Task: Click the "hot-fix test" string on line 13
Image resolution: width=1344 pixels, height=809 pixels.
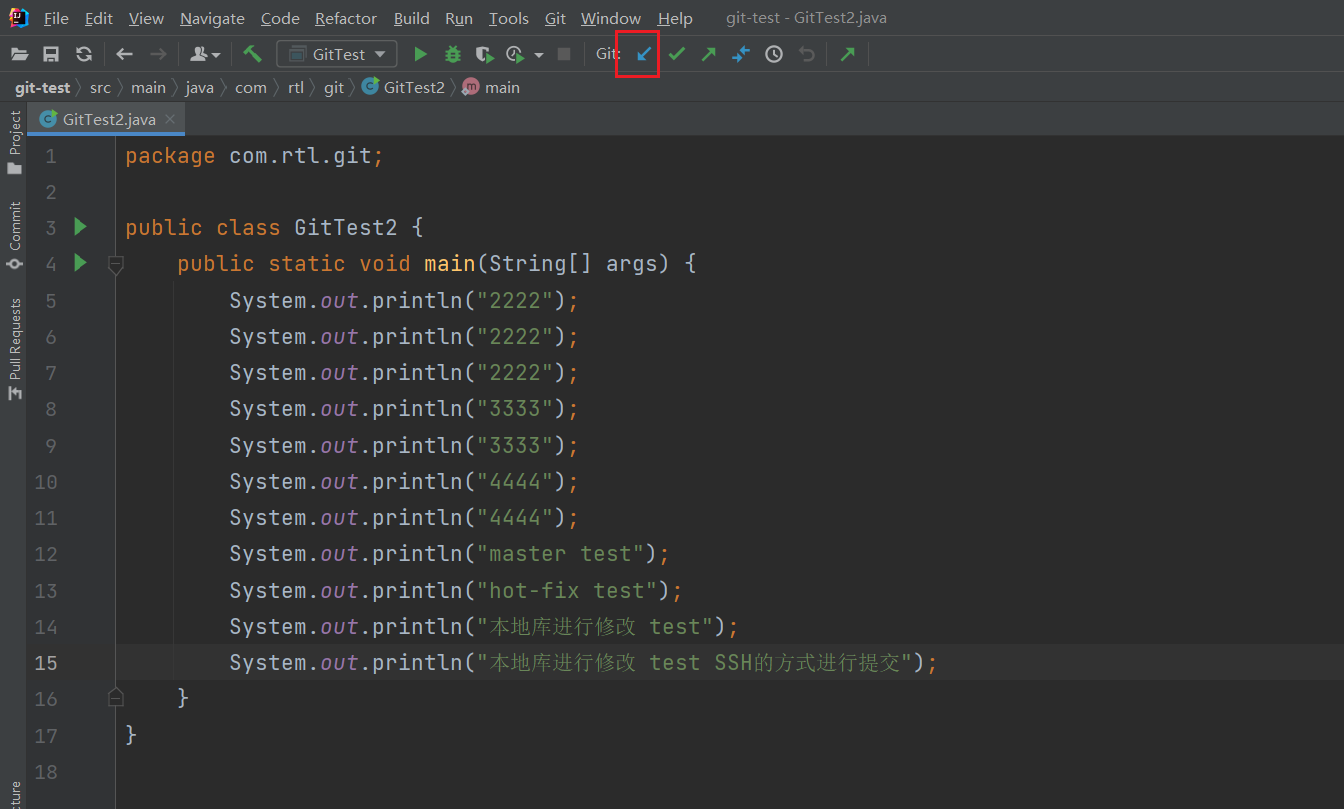Action: point(566,590)
